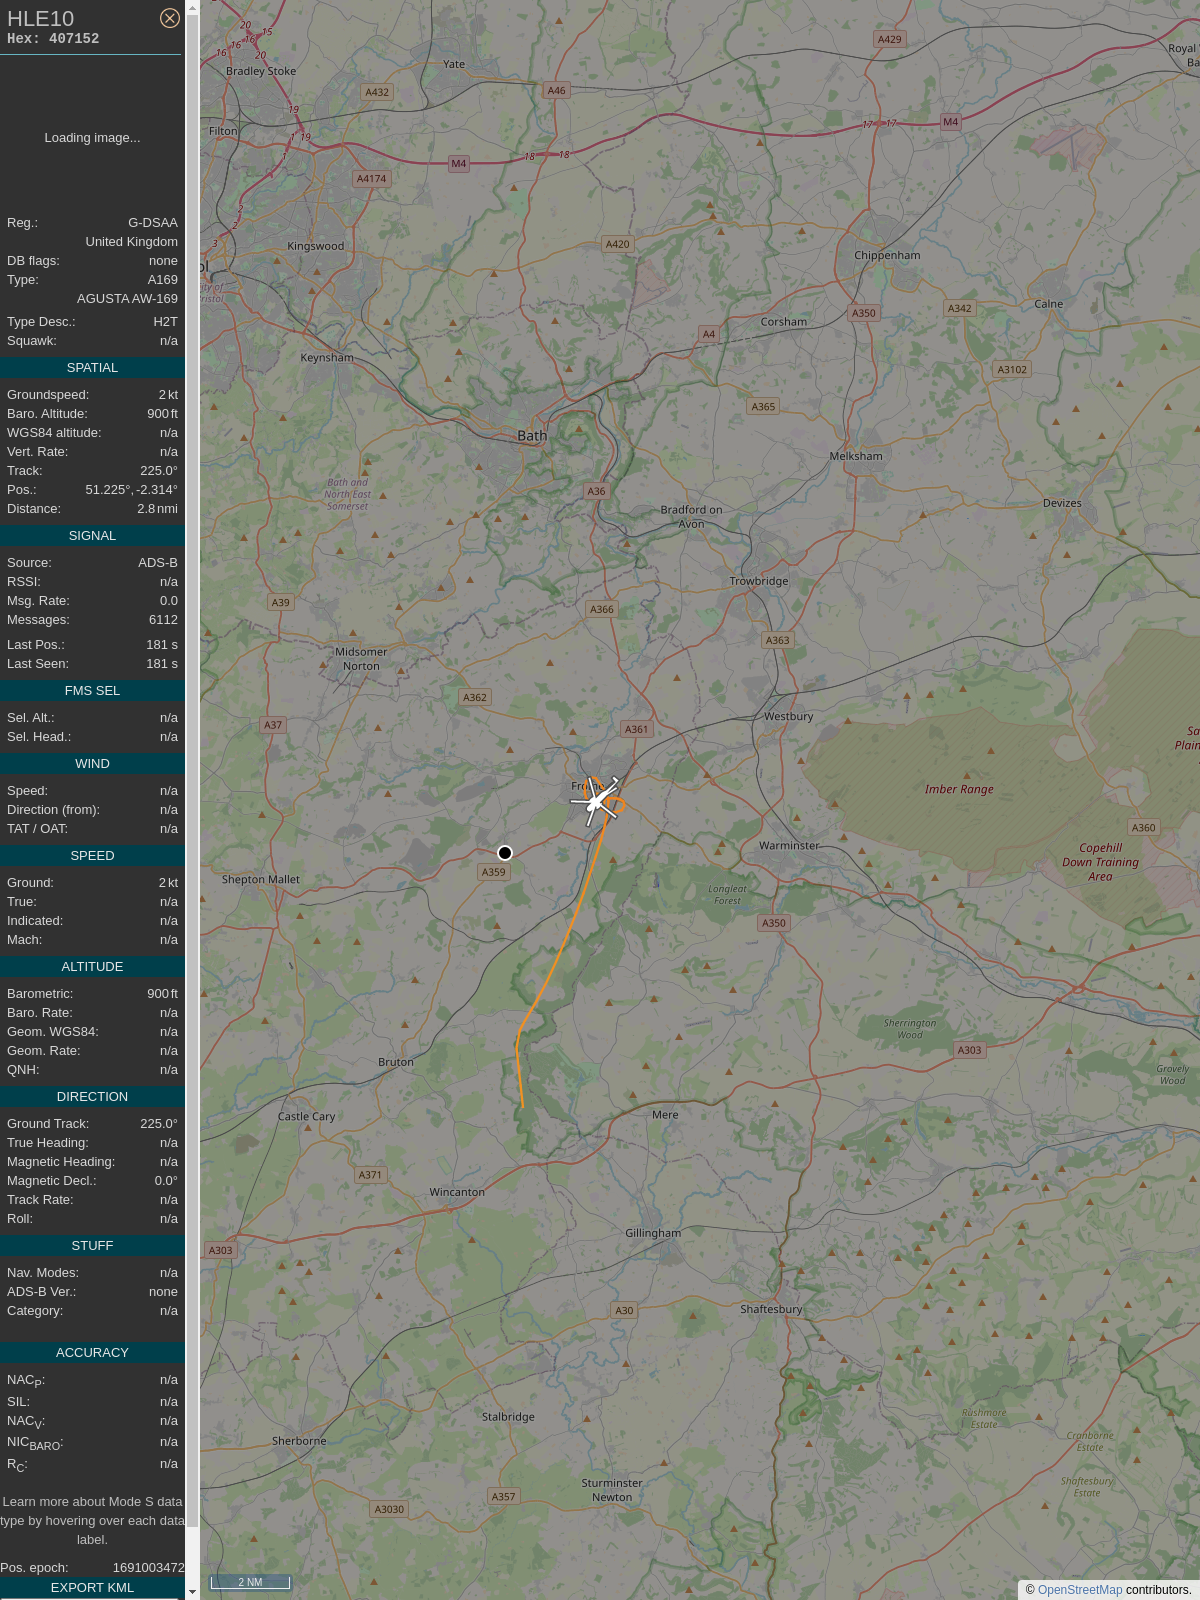Click the EXPORT KML button
Image resolution: width=1200 pixels, height=1600 pixels.
tap(92, 1588)
